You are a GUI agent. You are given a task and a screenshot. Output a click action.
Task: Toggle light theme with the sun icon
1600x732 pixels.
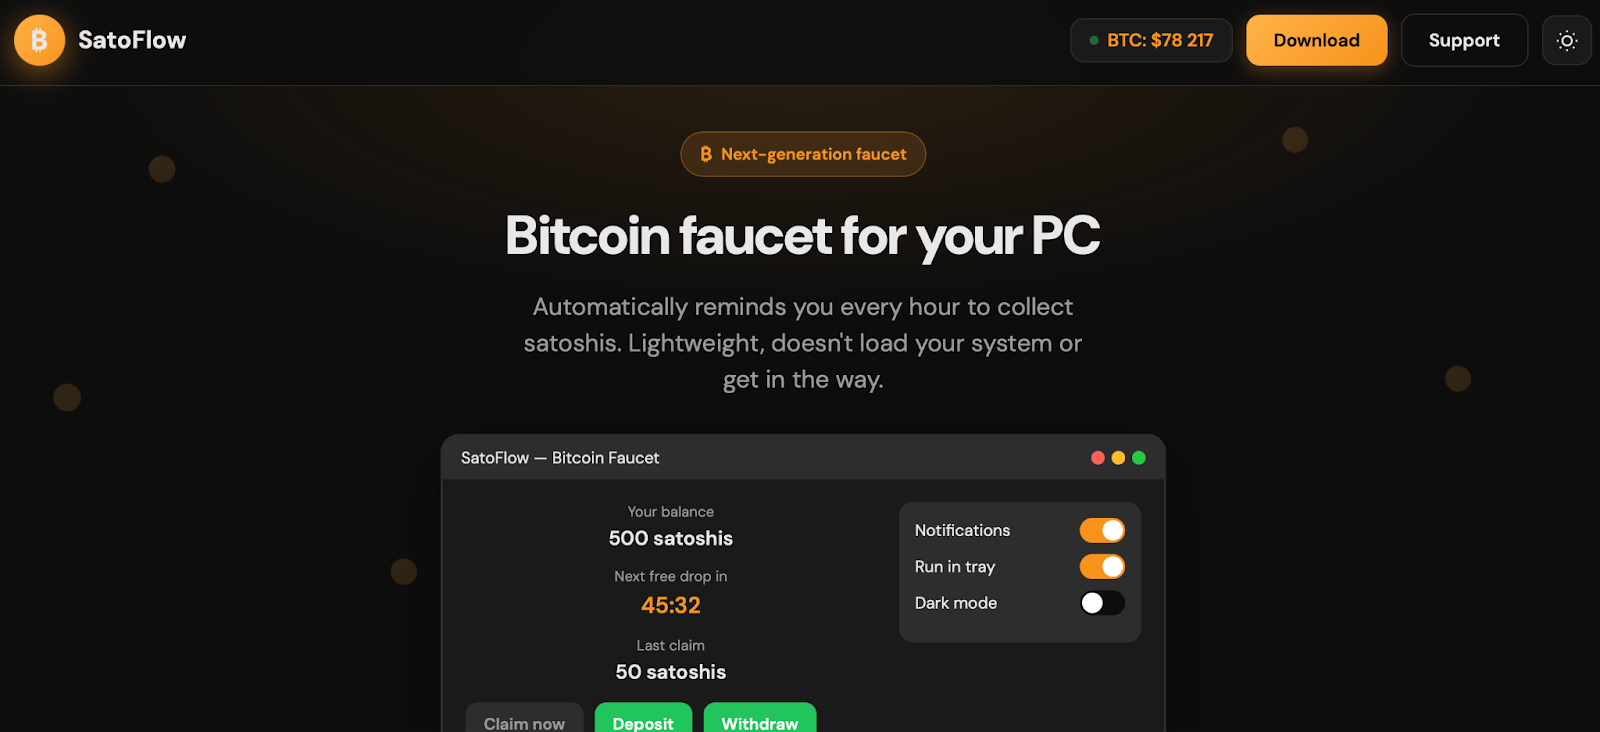click(x=1567, y=41)
